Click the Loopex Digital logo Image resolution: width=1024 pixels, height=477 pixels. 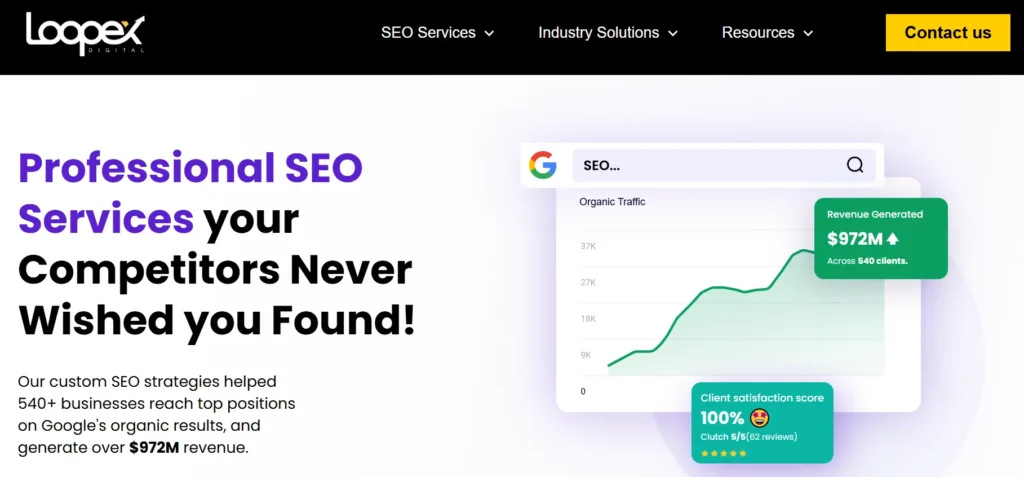[85, 33]
